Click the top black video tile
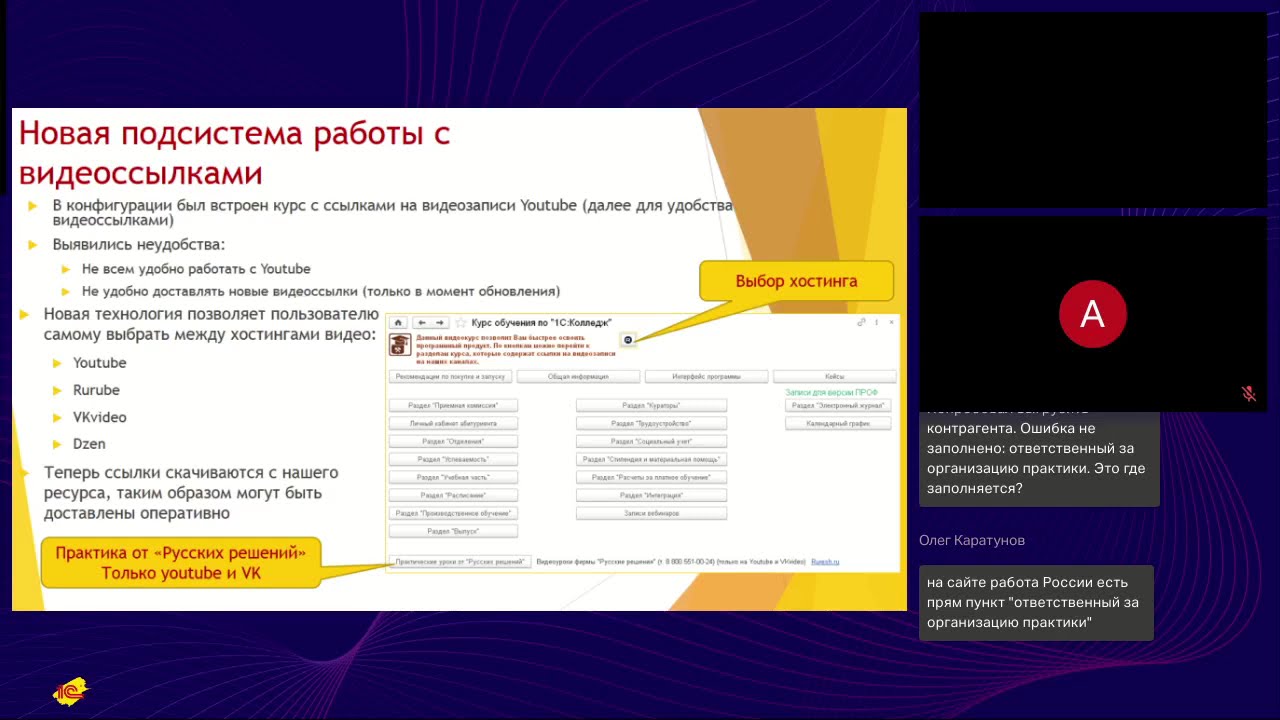 click(x=1092, y=109)
